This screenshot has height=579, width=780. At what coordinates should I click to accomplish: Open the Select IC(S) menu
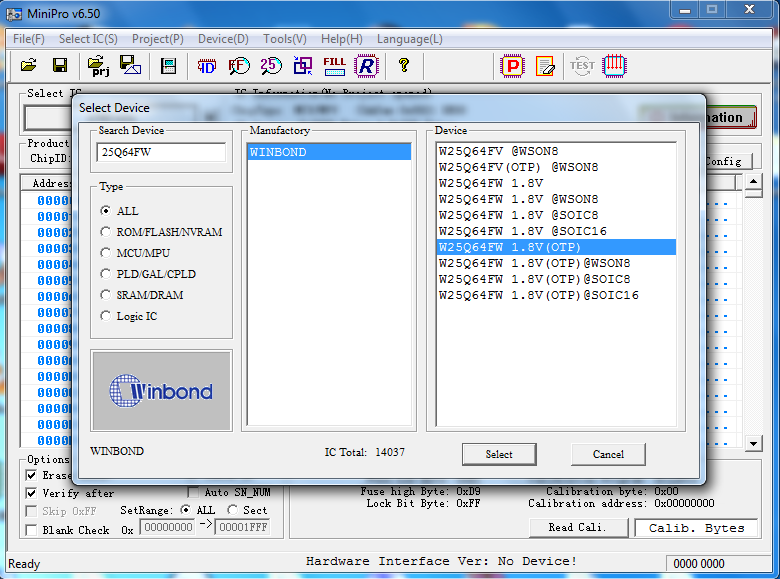pos(88,39)
